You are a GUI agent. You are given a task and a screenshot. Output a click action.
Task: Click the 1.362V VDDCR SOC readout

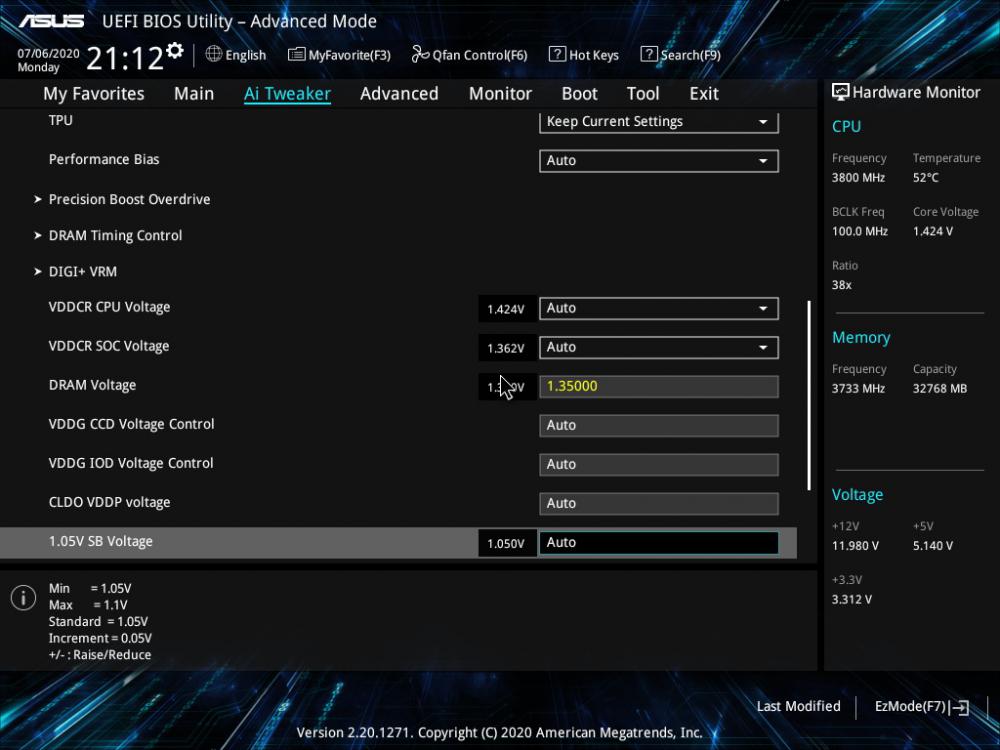click(506, 348)
